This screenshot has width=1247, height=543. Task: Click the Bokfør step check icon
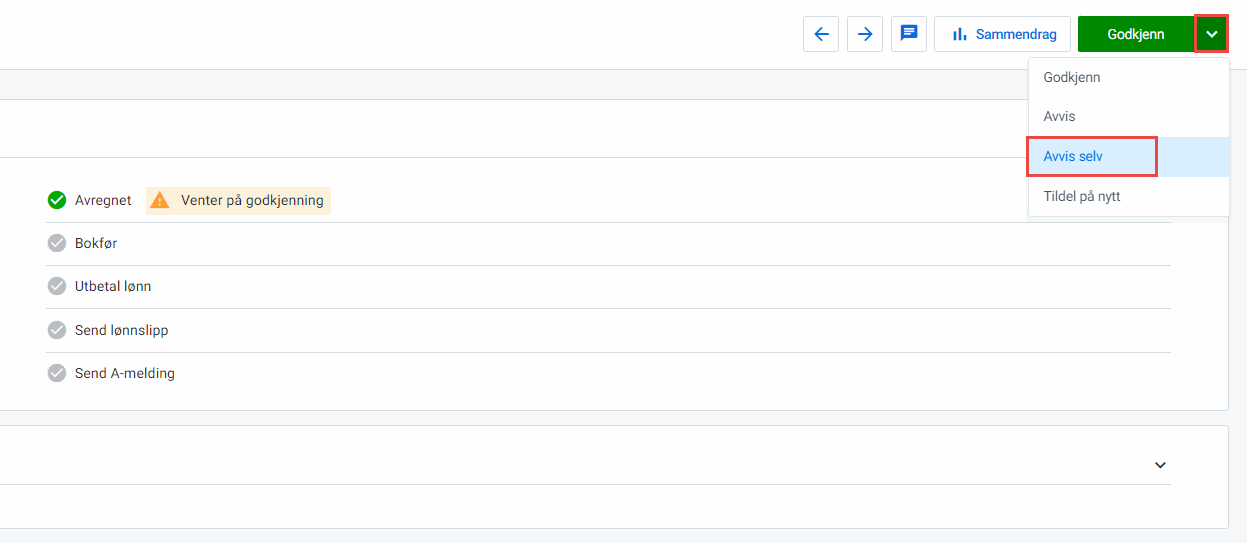[57, 243]
